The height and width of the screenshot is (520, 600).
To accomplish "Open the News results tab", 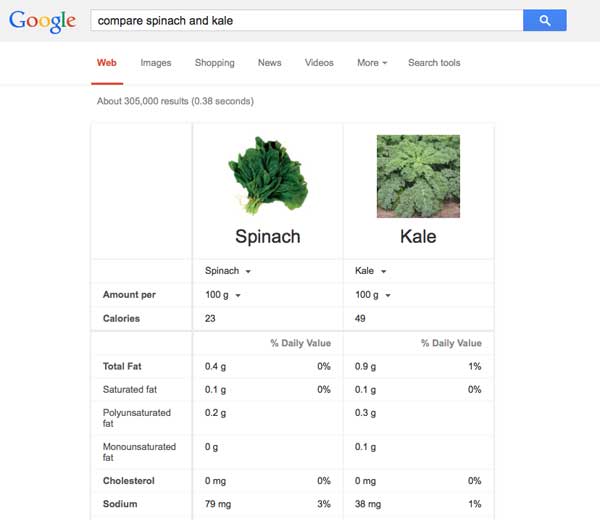I will pyautogui.click(x=269, y=63).
